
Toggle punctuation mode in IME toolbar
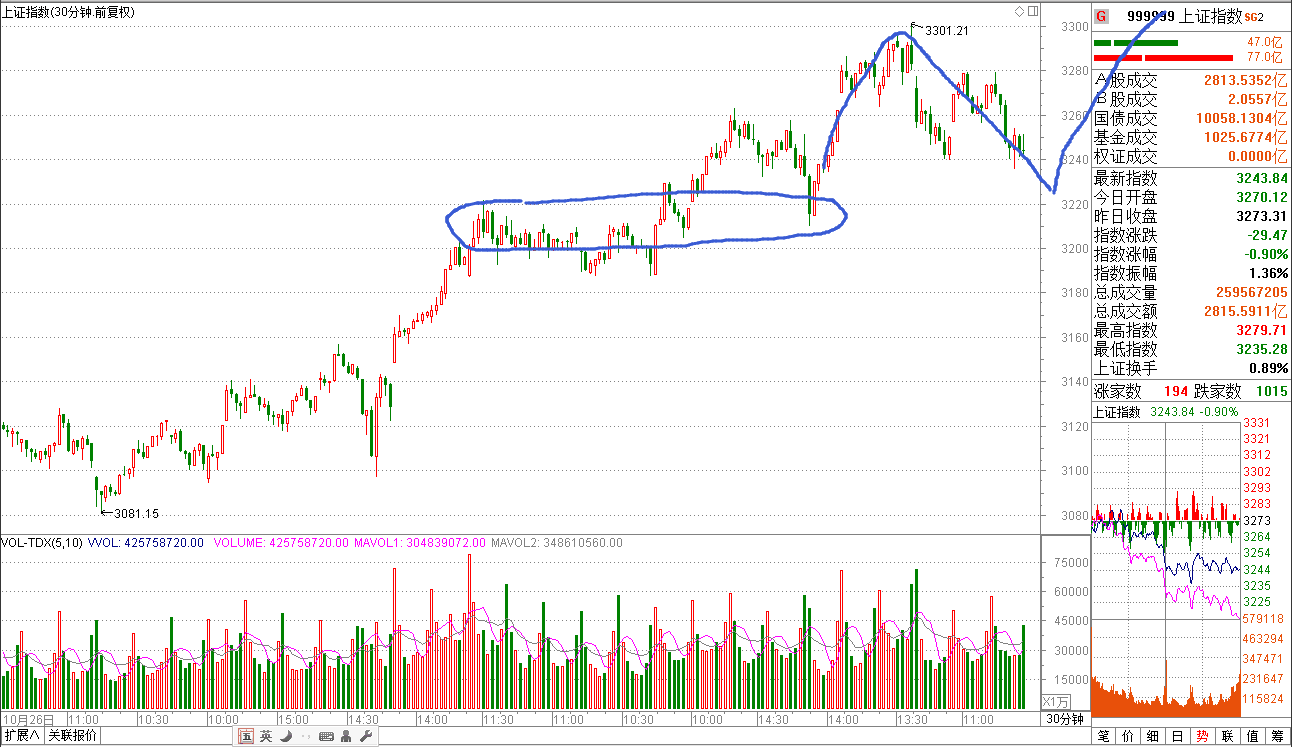pos(304,737)
